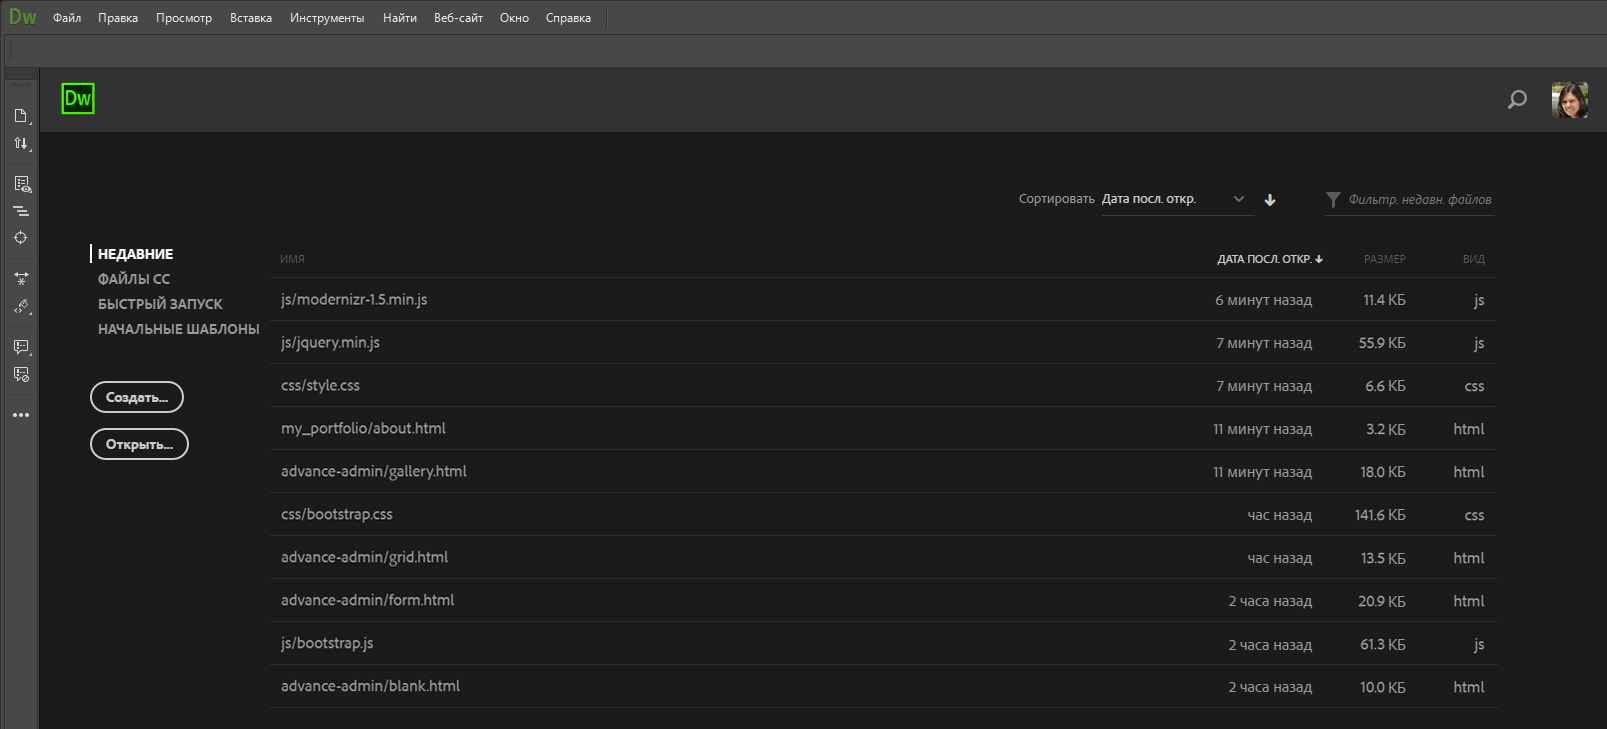Open the Окно menu

click(x=514, y=18)
